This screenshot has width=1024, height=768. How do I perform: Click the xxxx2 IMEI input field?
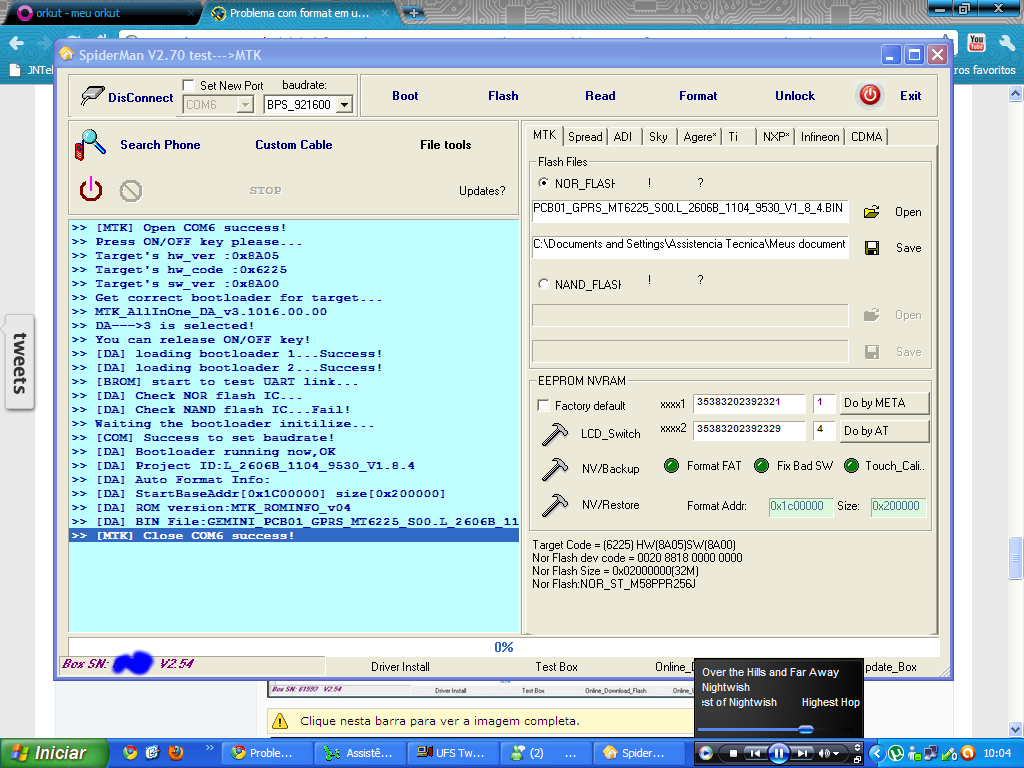point(748,430)
